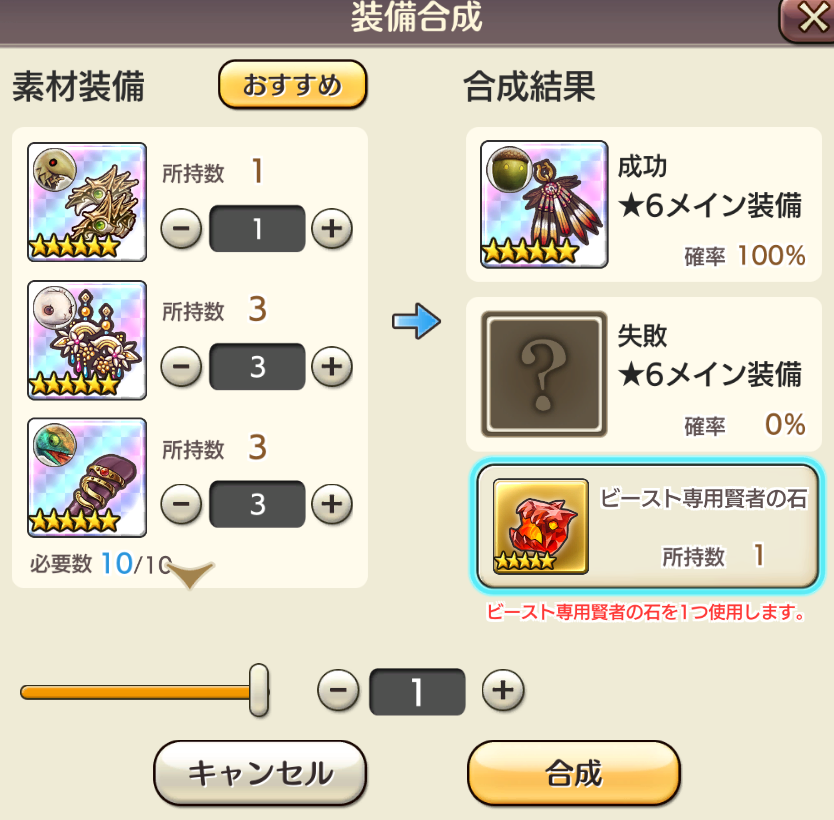Screen dimensions: 834x820
Task: Tap the acorn feather success result icon
Action: (544, 204)
